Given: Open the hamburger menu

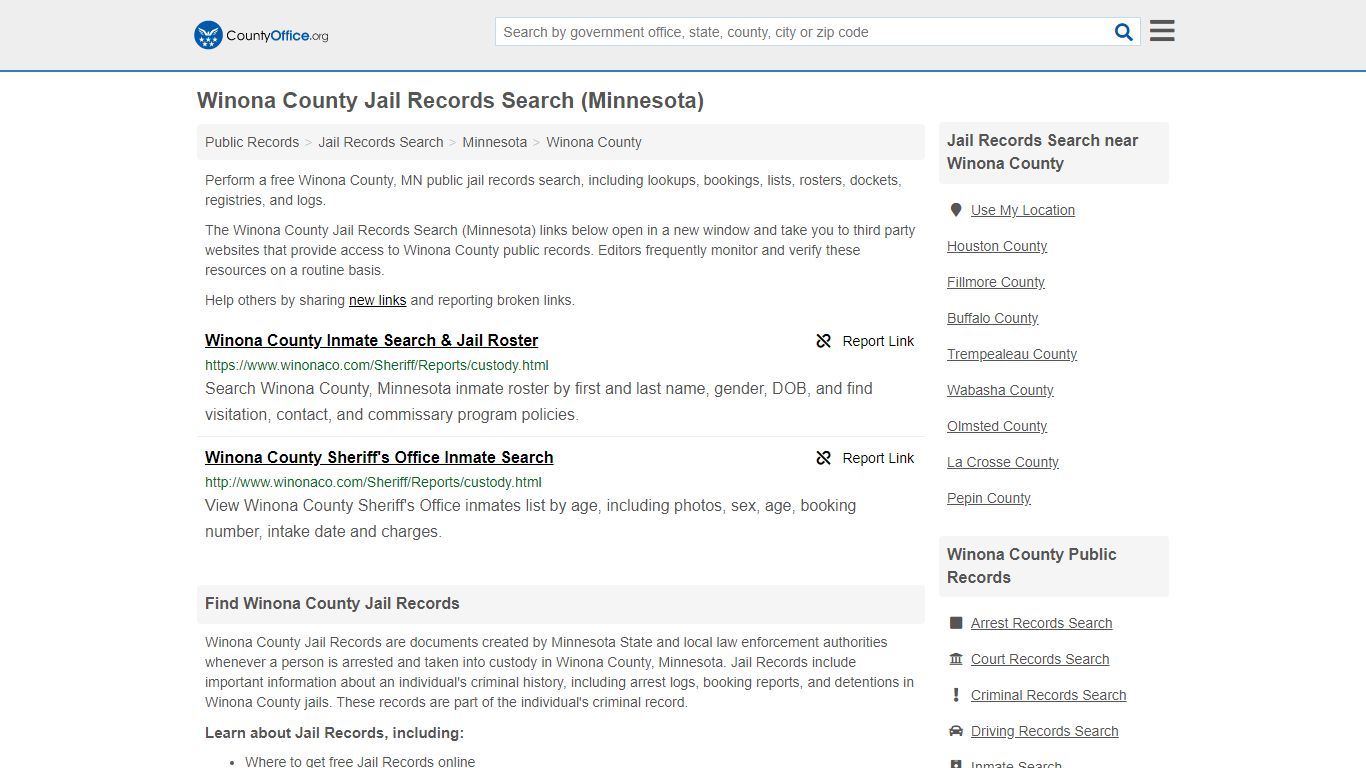Looking at the screenshot, I should coord(1162,31).
